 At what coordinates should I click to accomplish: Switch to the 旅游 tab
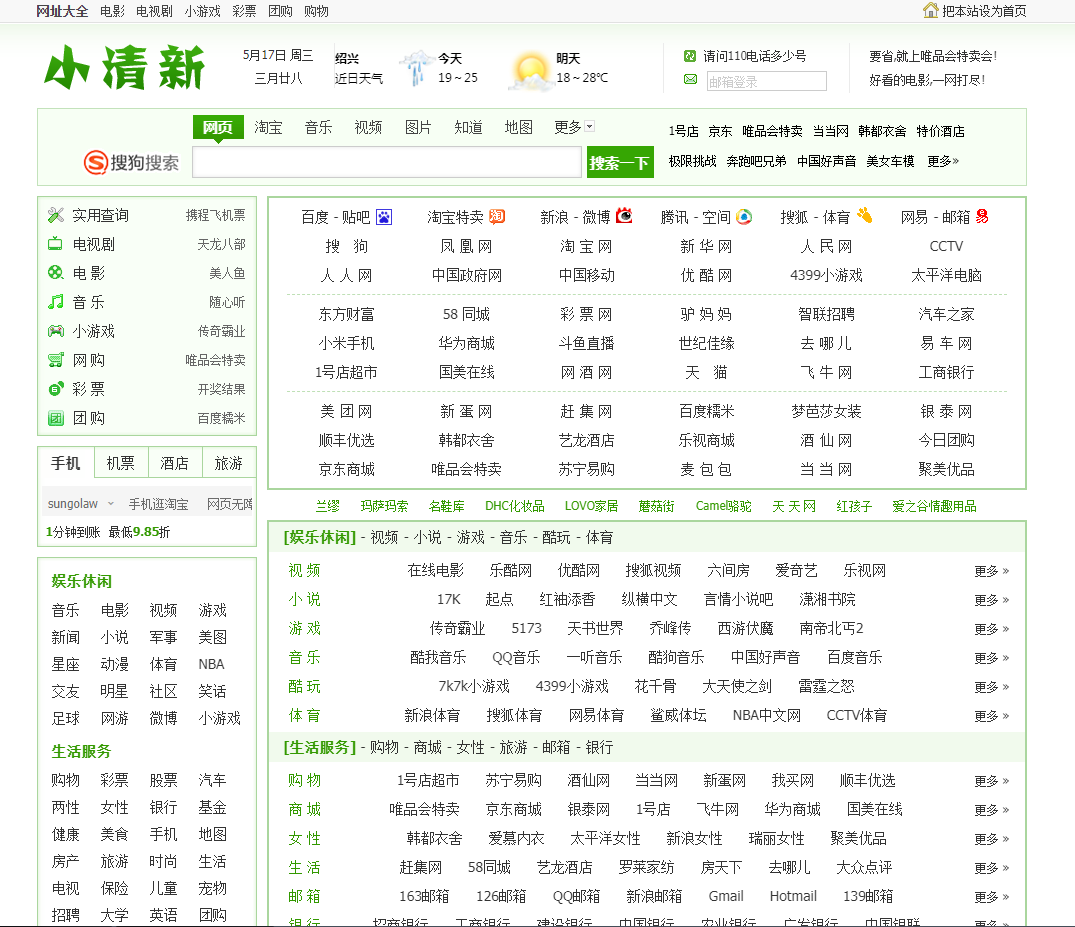pyautogui.click(x=228, y=463)
